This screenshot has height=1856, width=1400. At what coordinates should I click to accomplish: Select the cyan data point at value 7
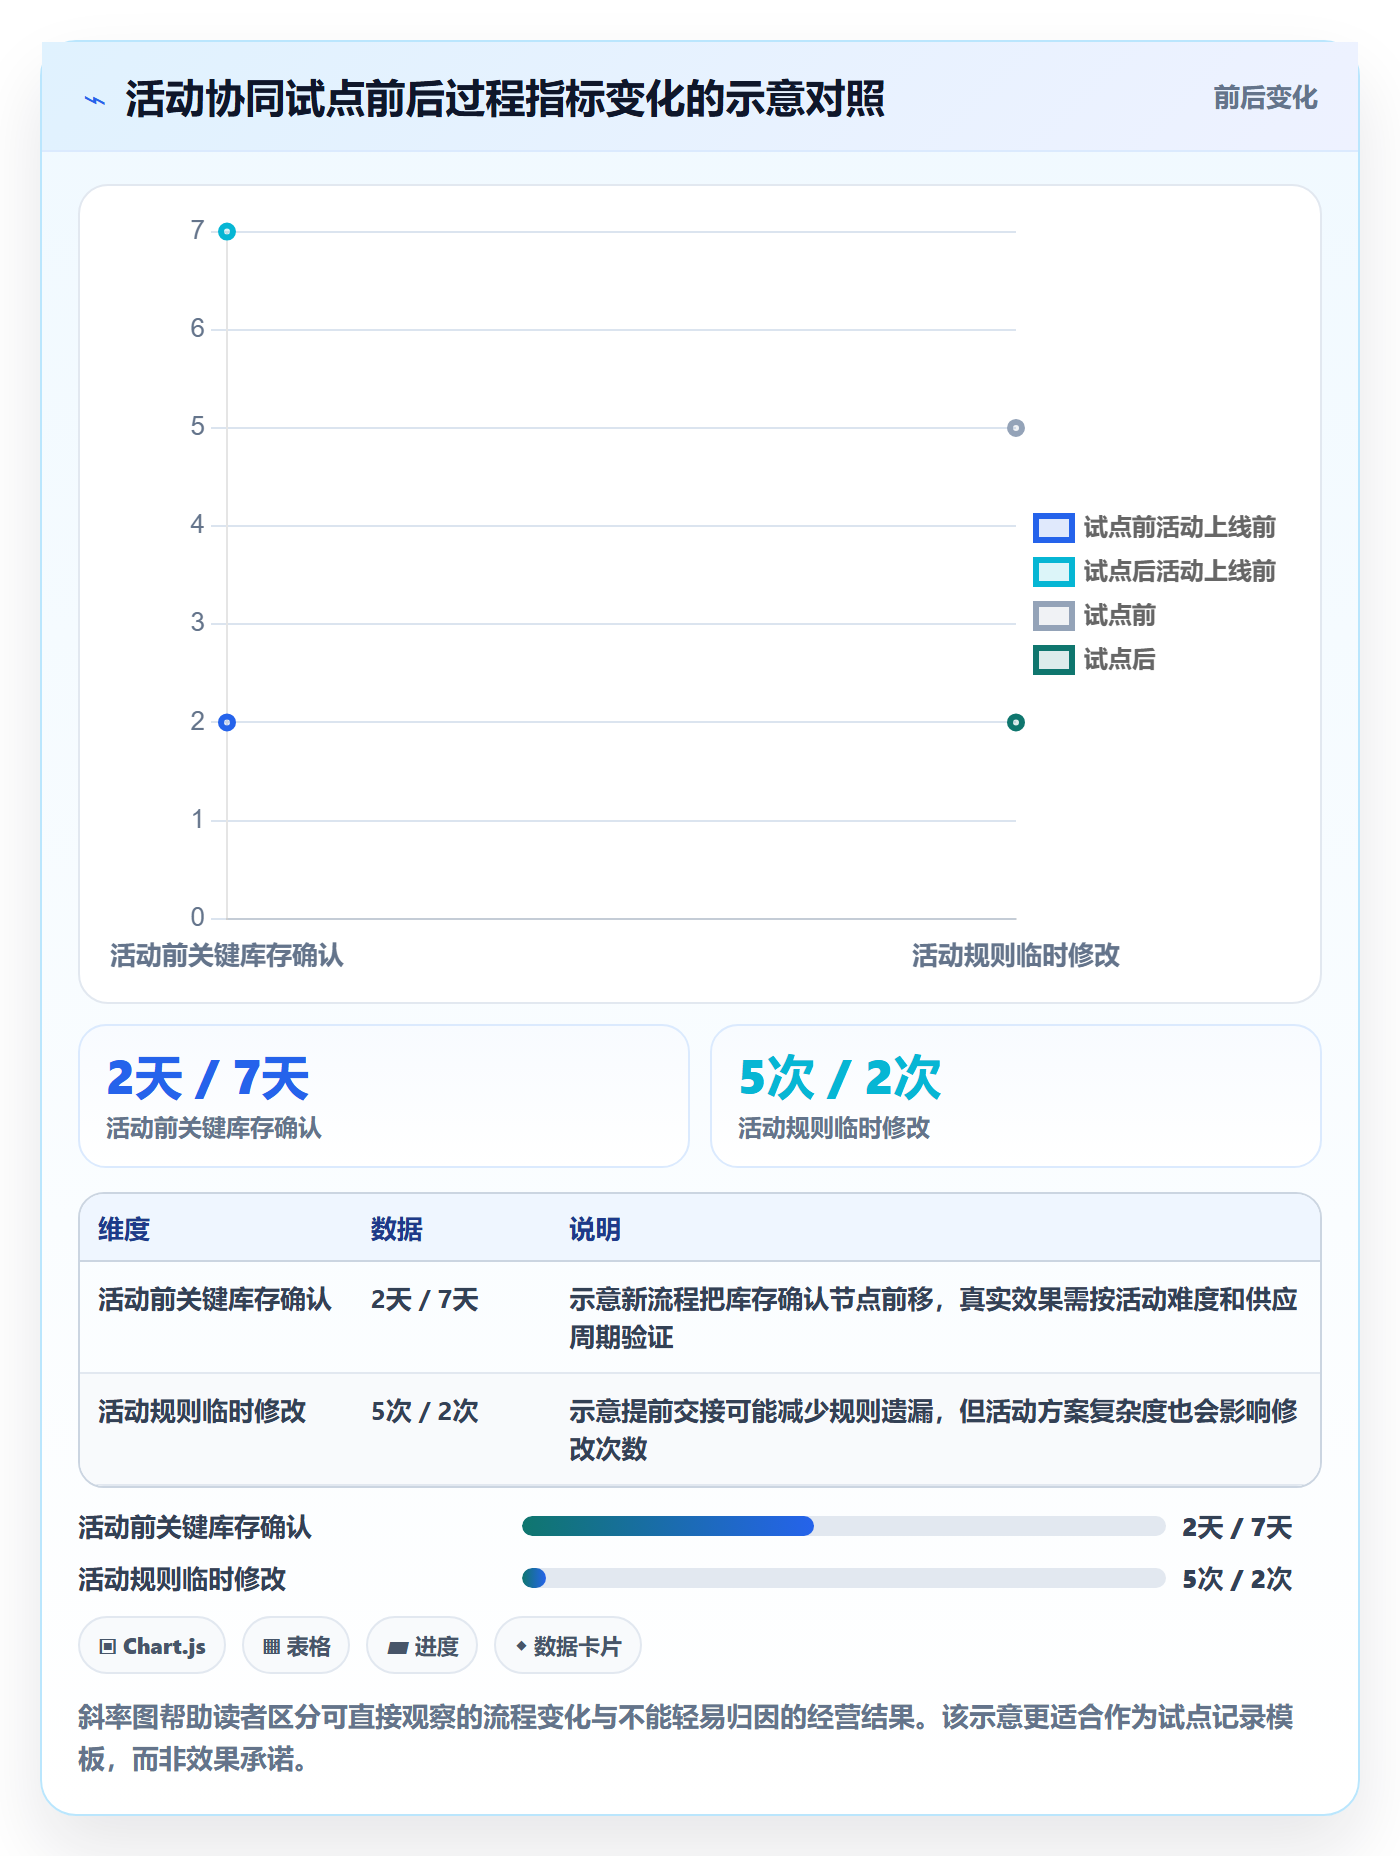227,232
